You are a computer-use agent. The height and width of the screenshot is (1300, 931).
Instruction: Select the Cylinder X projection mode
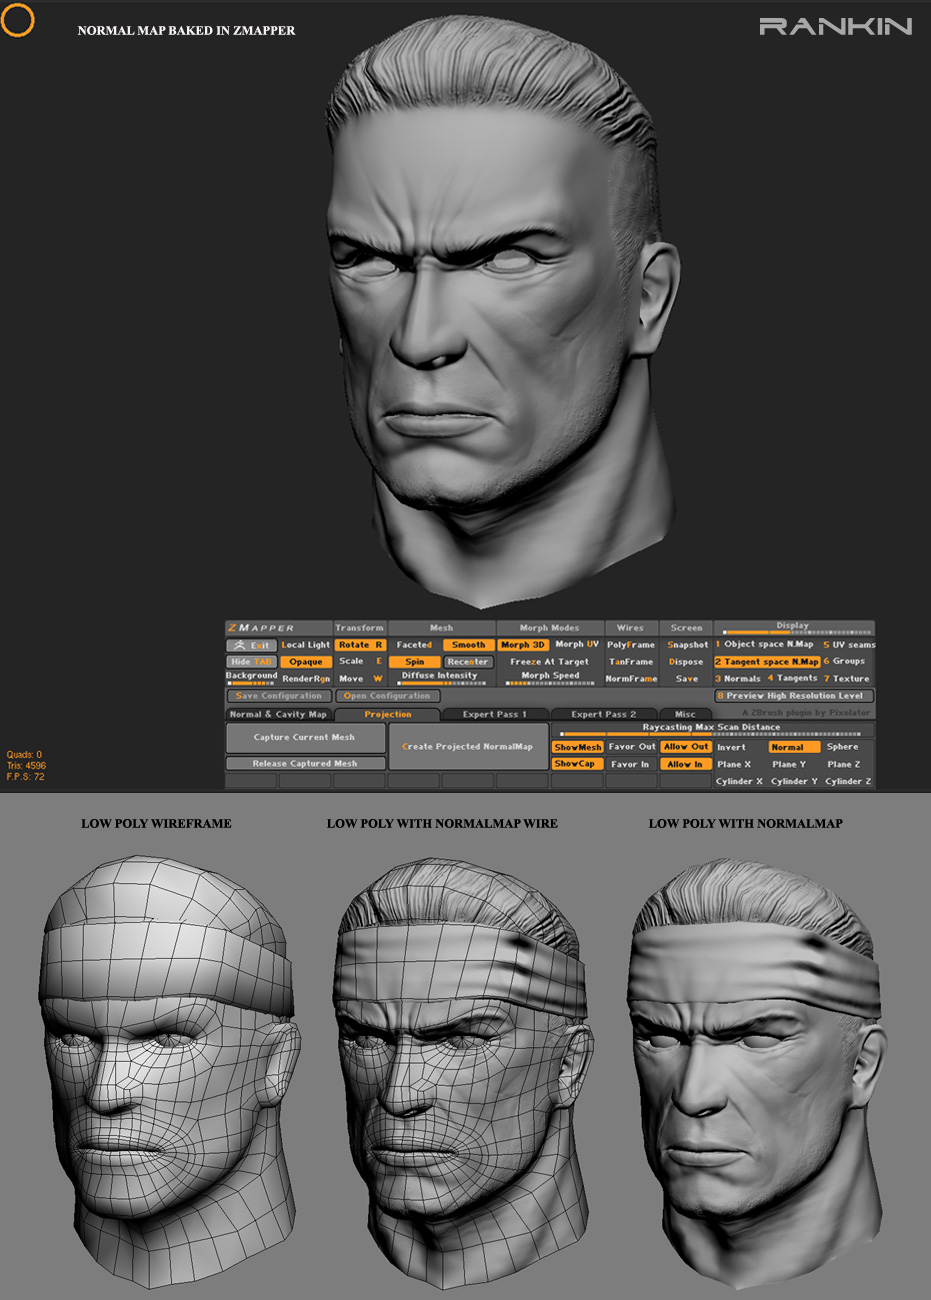740,781
